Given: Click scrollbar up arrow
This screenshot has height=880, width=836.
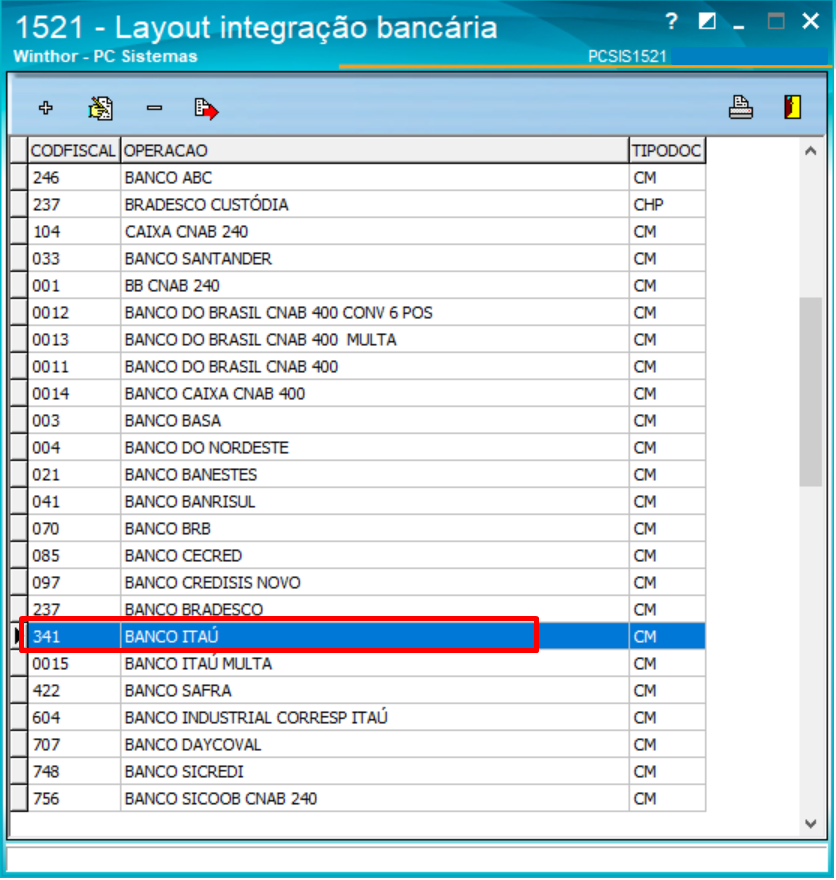Looking at the screenshot, I should pyautogui.click(x=810, y=151).
